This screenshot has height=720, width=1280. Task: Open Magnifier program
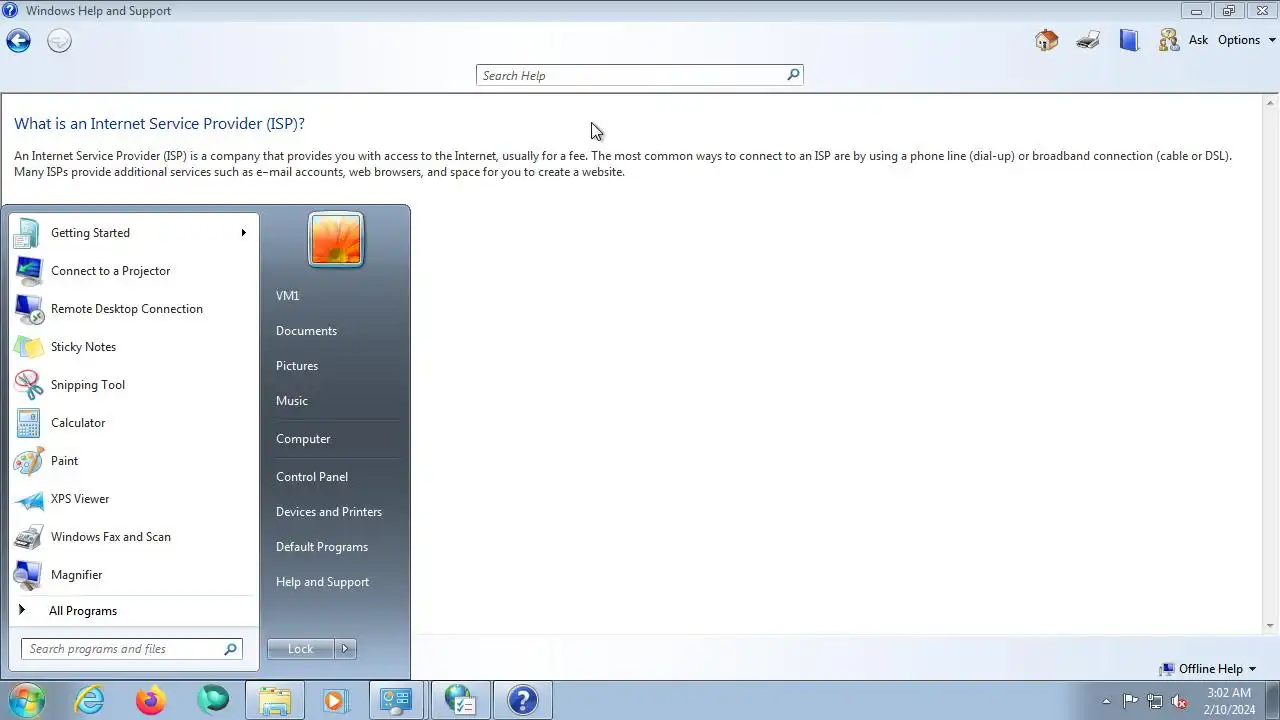pyautogui.click(x=134, y=575)
